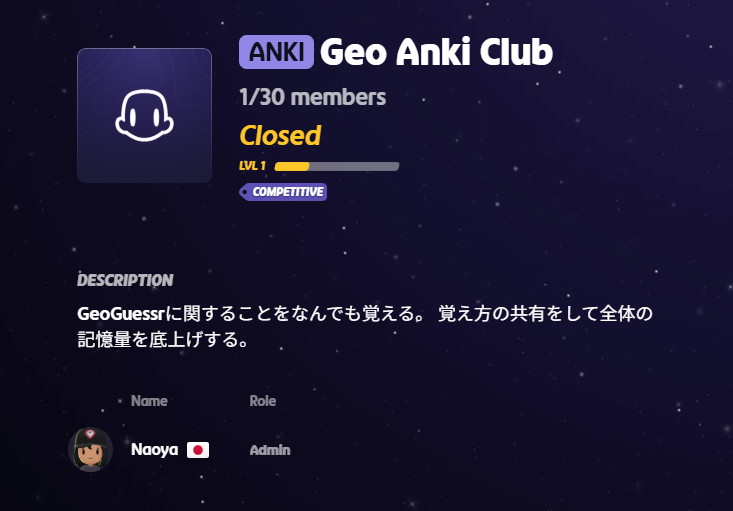This screenshot has width=733, height=511.
Task: Click the unfilled gray part of level bar
Action: coord(354,166)
